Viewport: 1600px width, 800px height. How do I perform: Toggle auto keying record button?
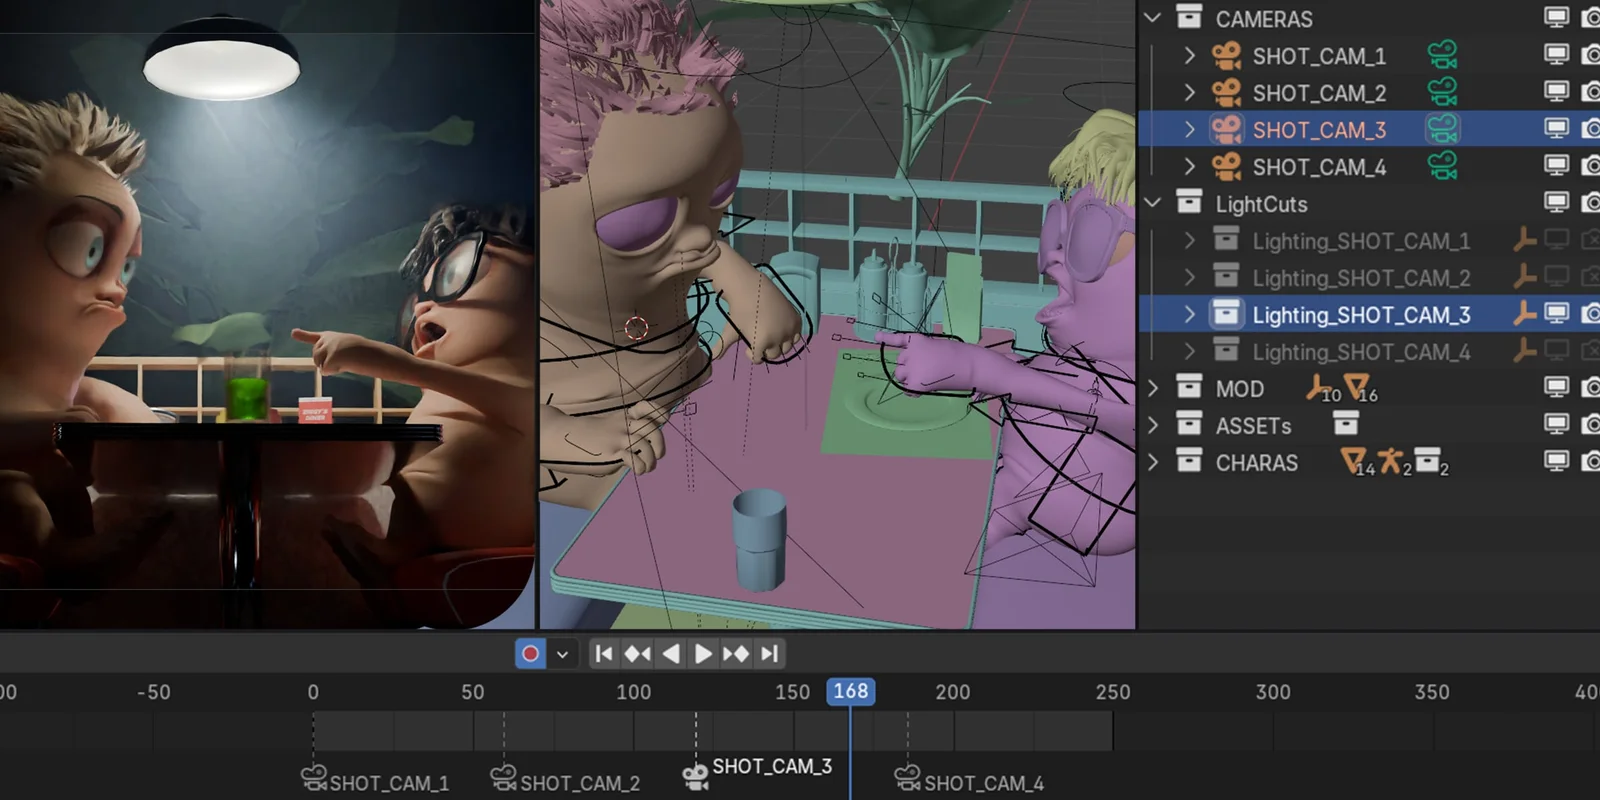click(x=531, y=654)
